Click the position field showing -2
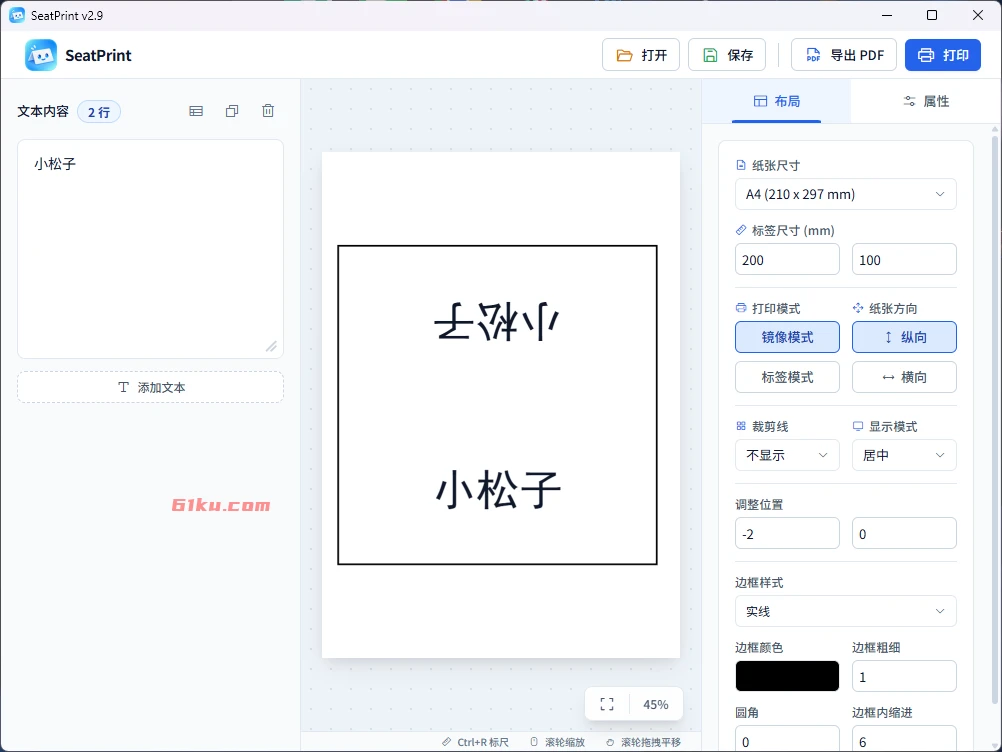The height and width of the screenshot is (752, 1002). click(787, 533)
